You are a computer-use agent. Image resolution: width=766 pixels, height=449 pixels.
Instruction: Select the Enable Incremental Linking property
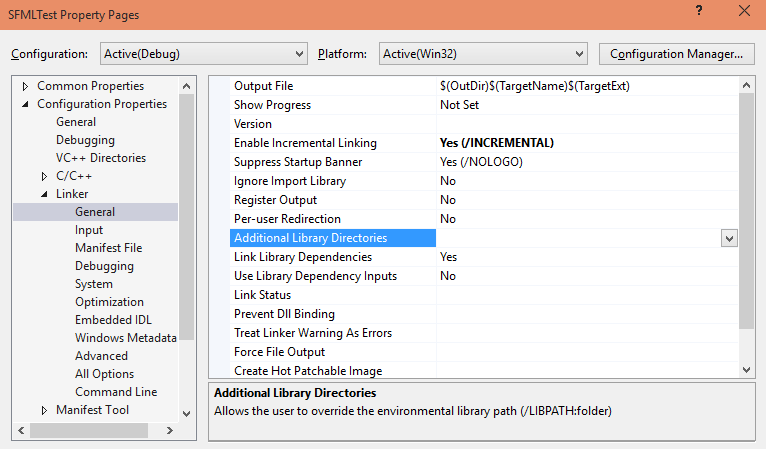(305, 143)
